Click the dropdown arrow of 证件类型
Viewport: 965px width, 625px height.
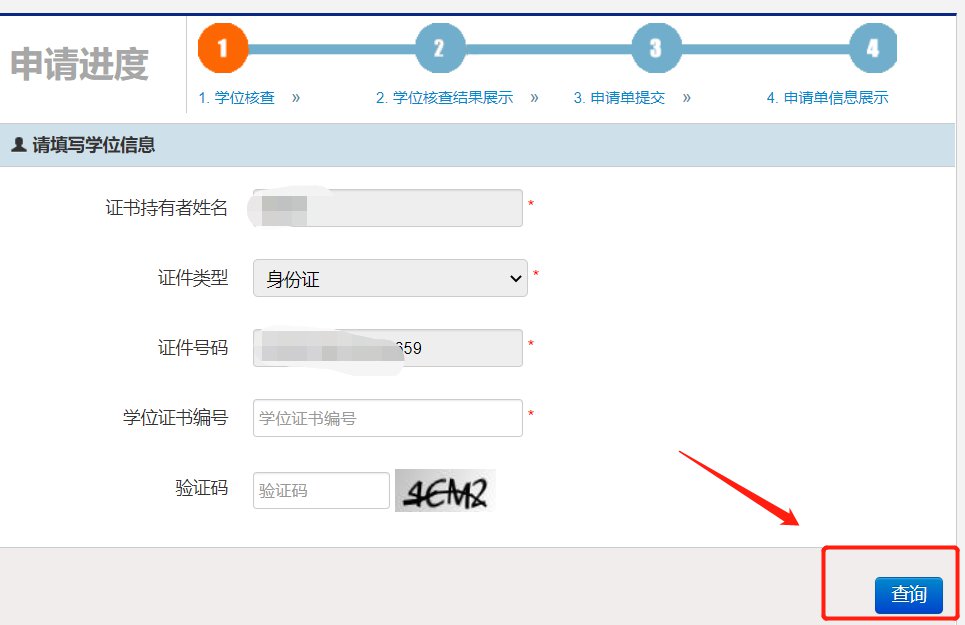pos(516,279)
